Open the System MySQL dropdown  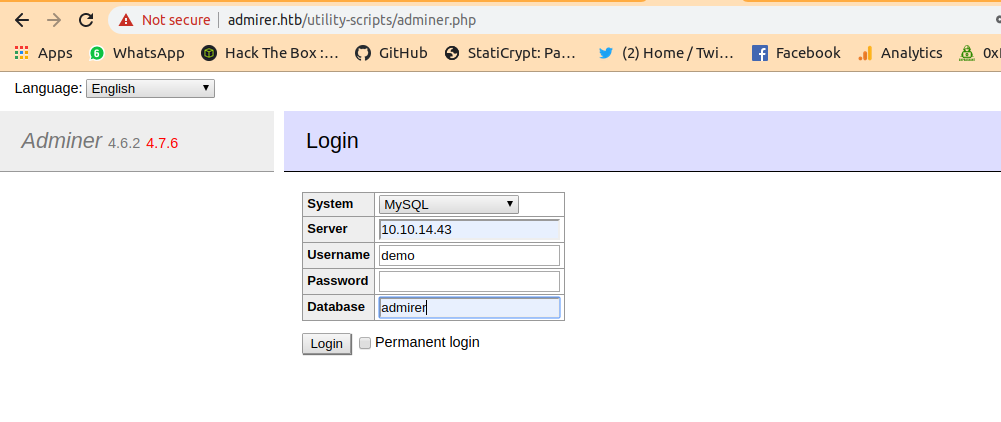(x=449, y=204)
